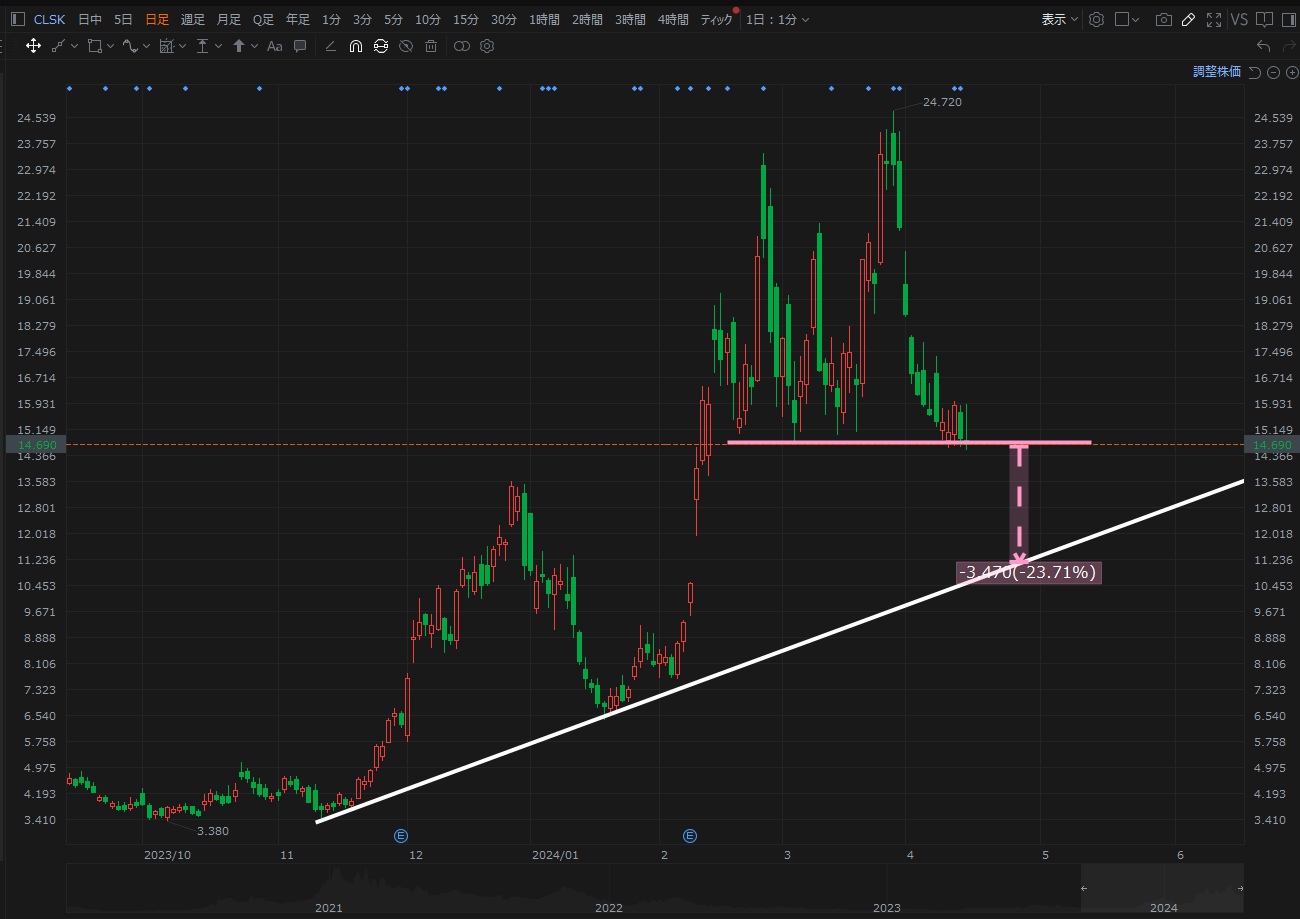
Task: Select the move/crosshair cursor tool
Action: tap(33, 46)
